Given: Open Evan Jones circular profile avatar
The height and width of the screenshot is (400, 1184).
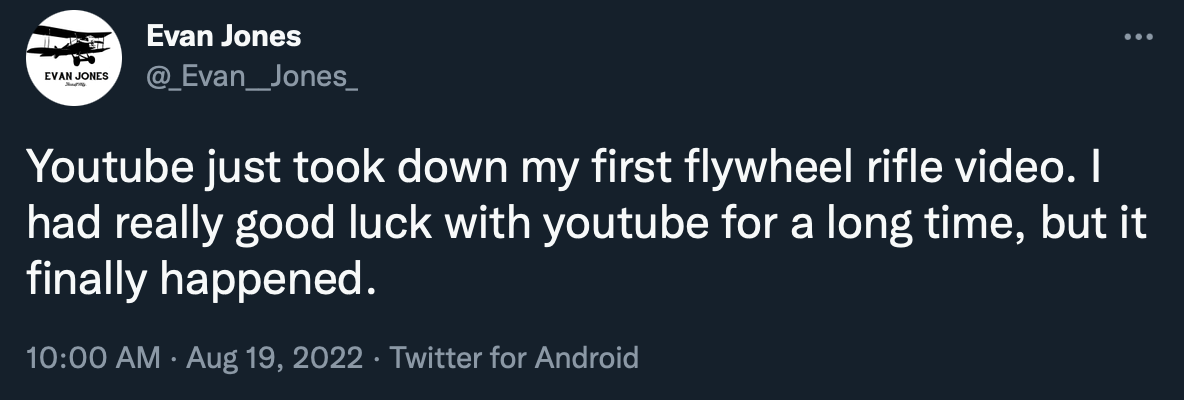Looking at the screenshot, I should coord(73,58).
